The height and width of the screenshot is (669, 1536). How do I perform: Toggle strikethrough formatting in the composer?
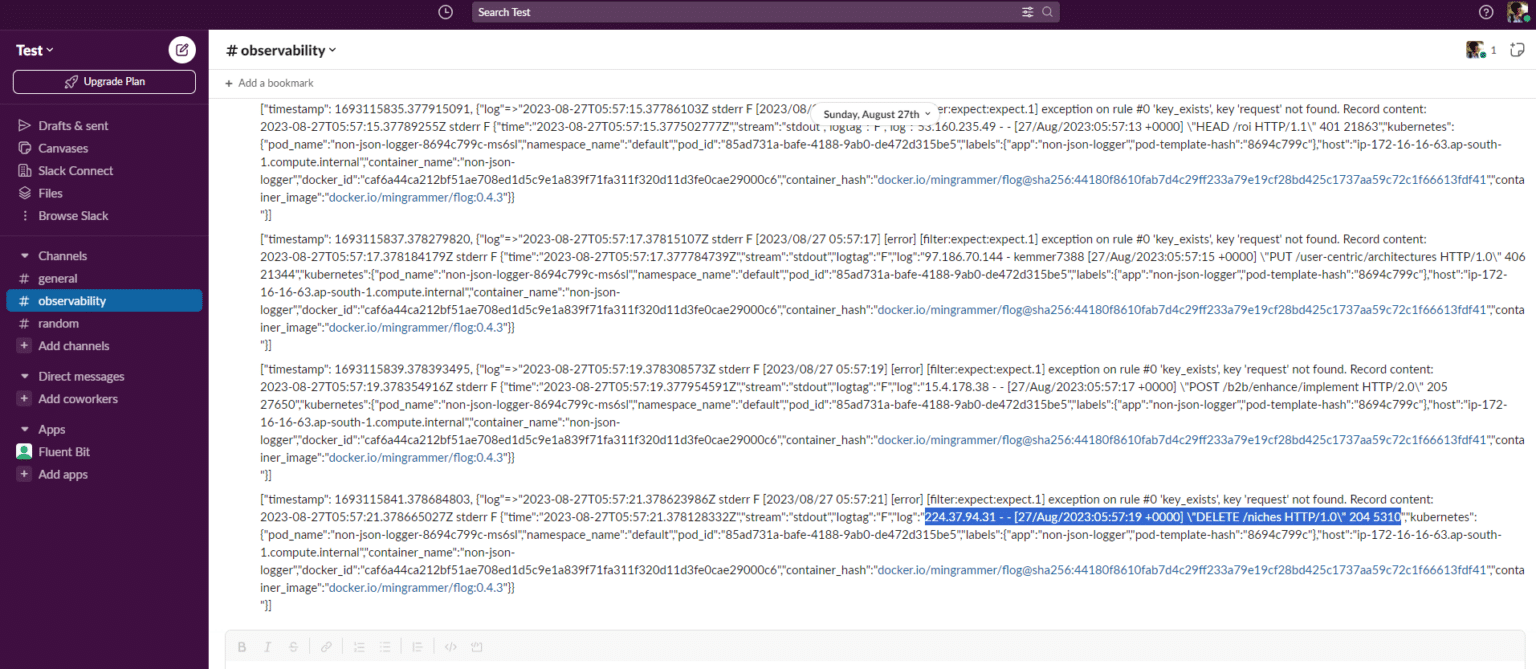point(293,646)
